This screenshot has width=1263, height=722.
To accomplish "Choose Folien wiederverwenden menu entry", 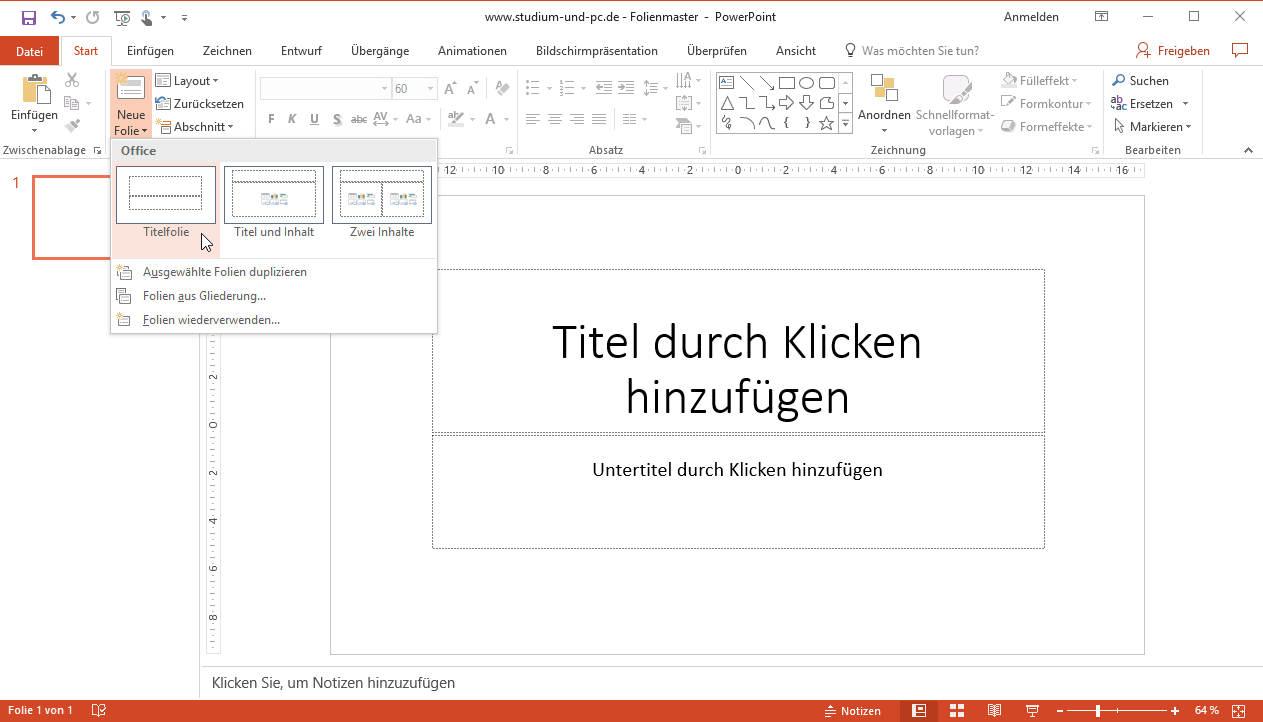I will (x=211, y=320).
